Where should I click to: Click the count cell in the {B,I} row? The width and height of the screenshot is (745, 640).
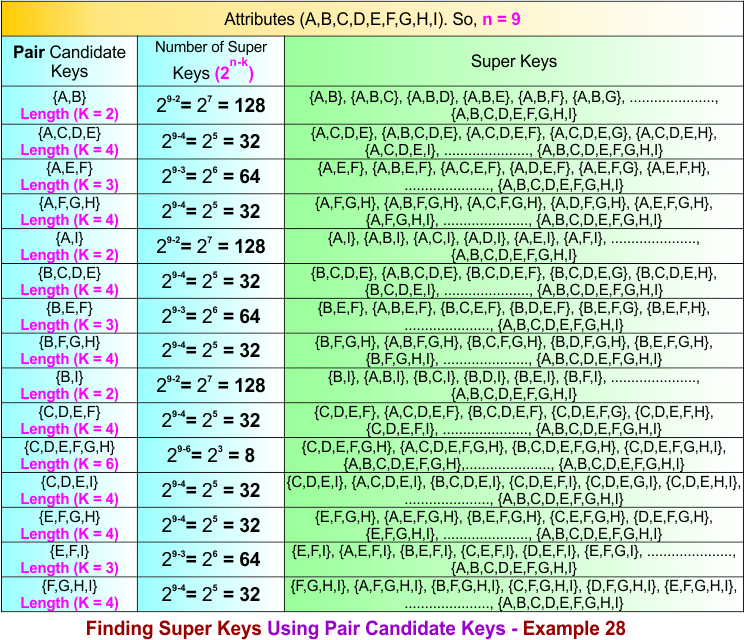point(211,385)
